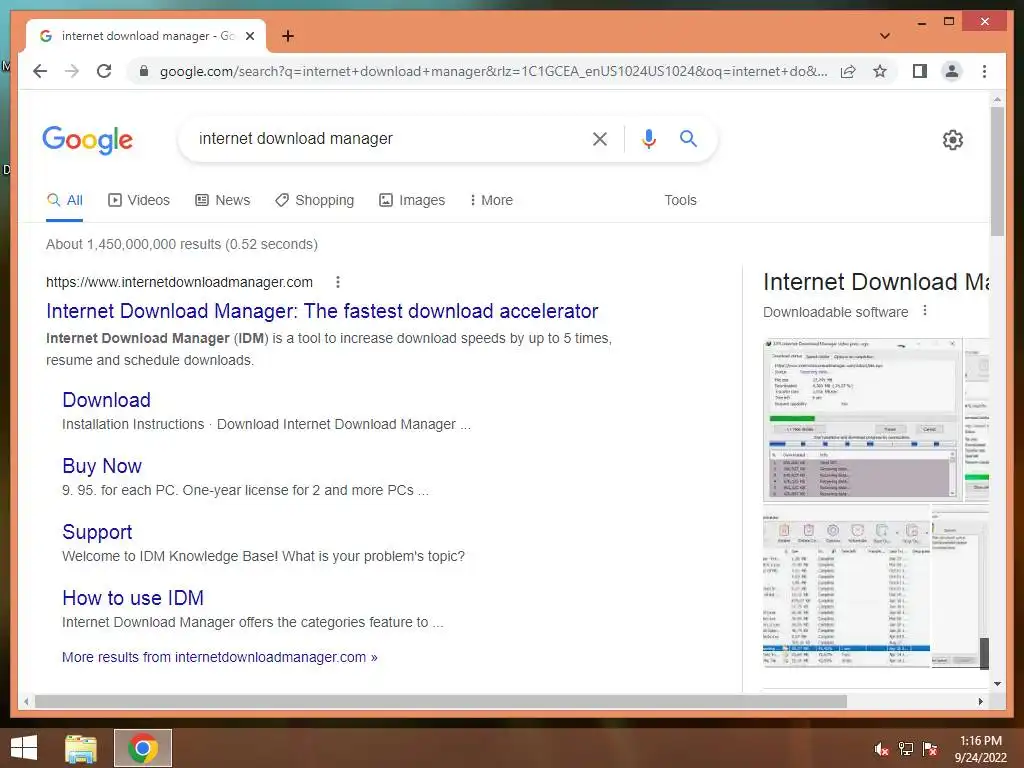Image resolution: width=1024 pixels, height=768 pixels.
Task: Click the blue search magnifier button
Action: point(688,138)
